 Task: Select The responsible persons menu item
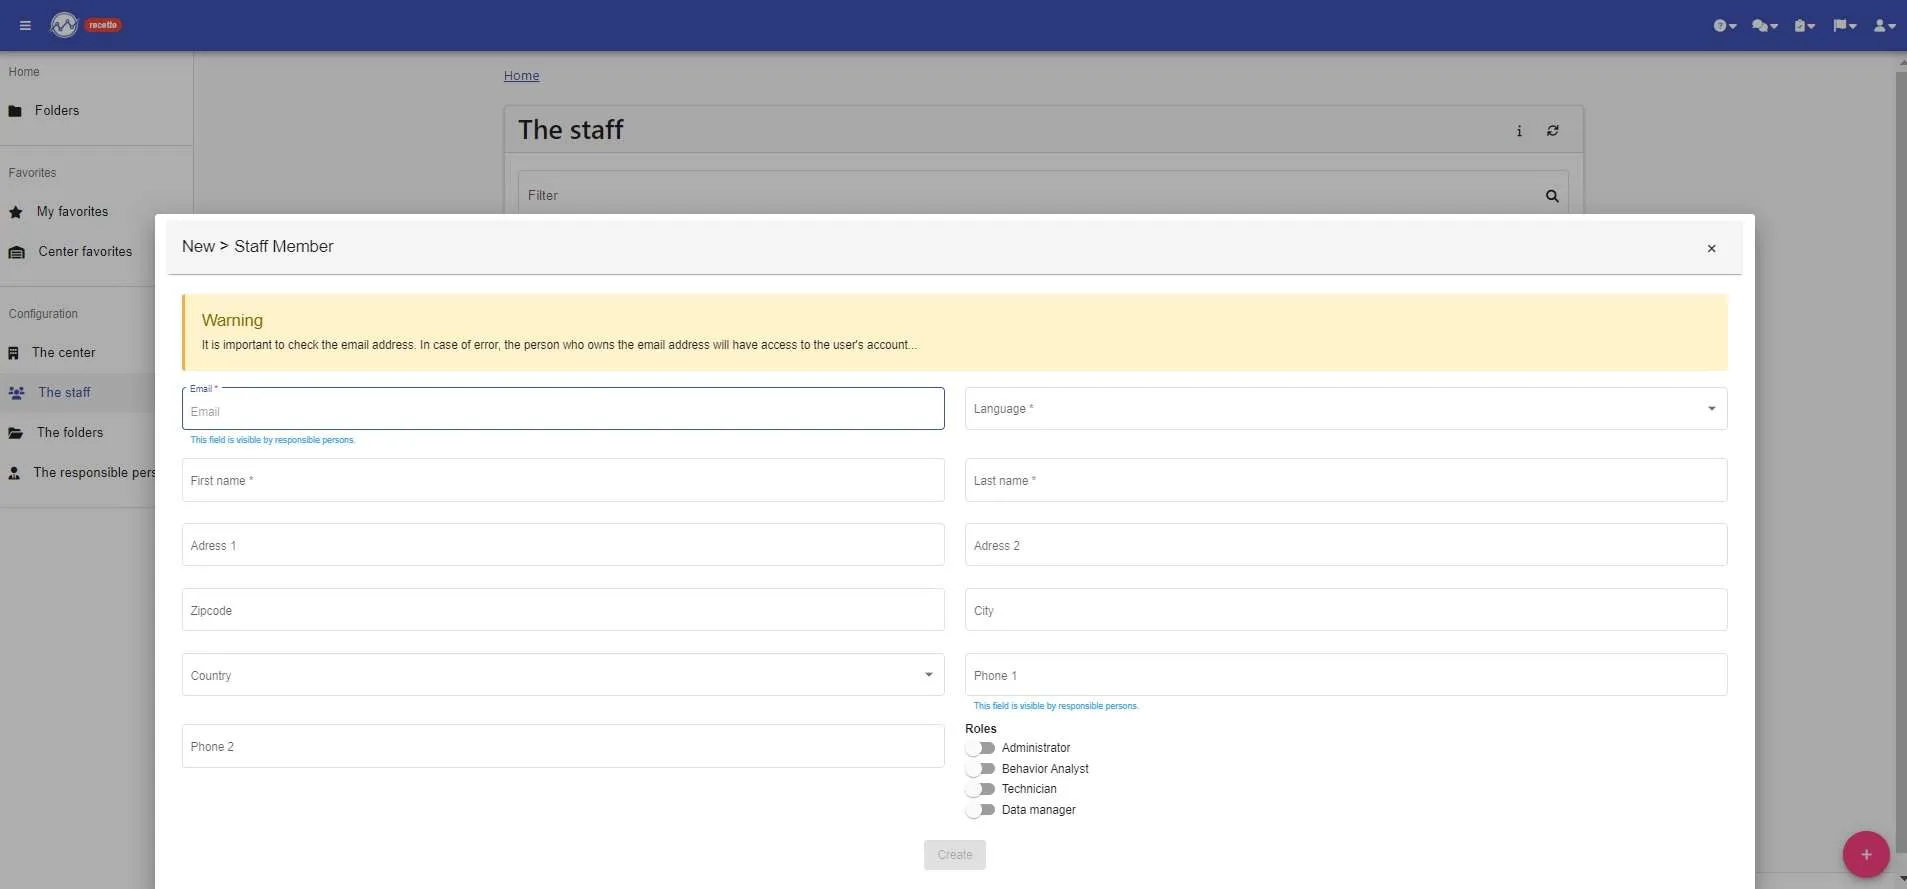(x=77, y=472)
